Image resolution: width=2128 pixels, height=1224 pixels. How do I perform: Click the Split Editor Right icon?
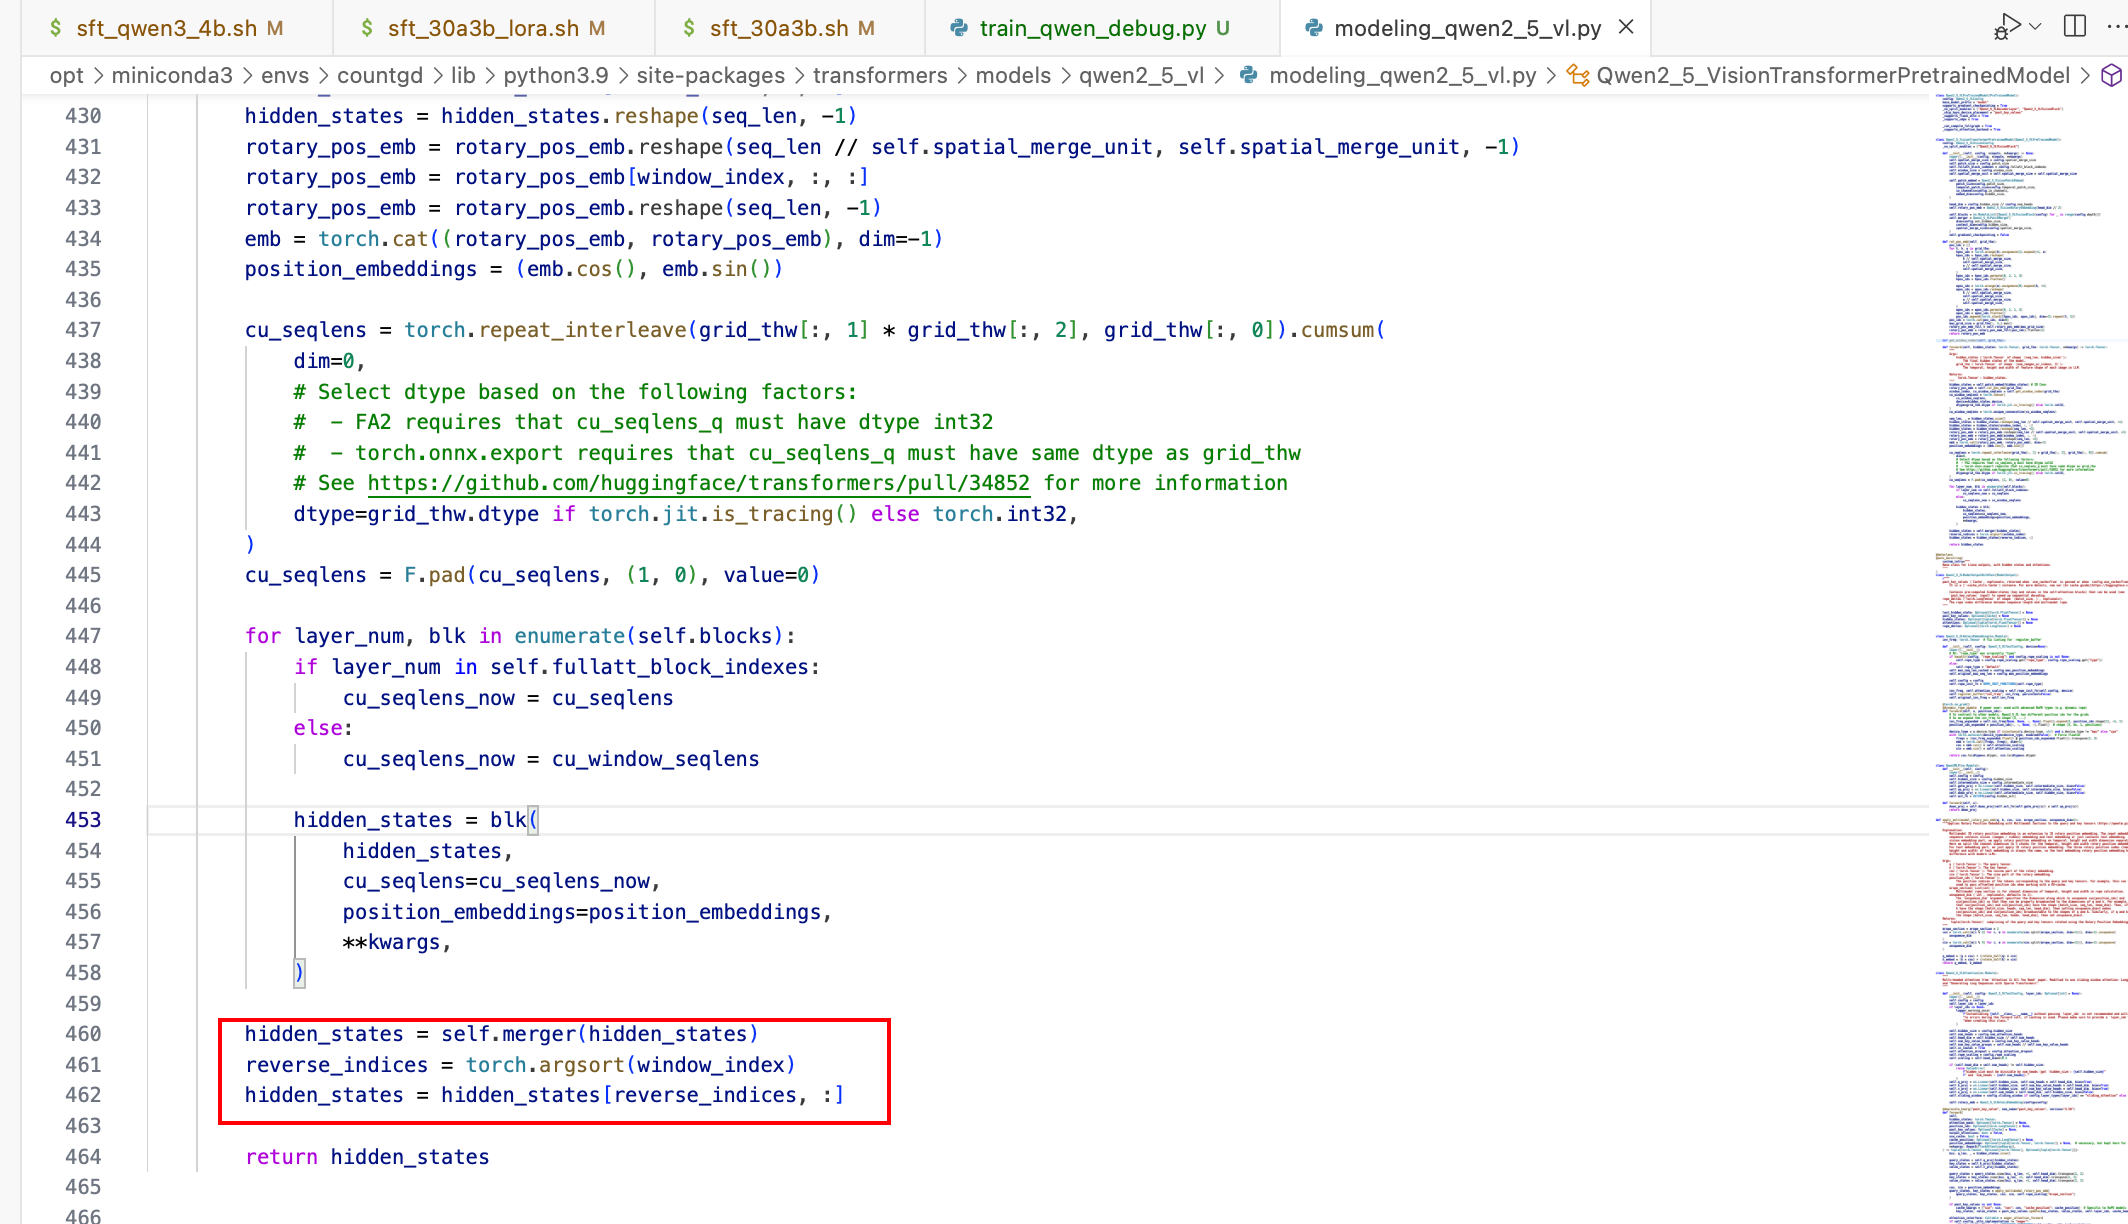pos(2075,27)
